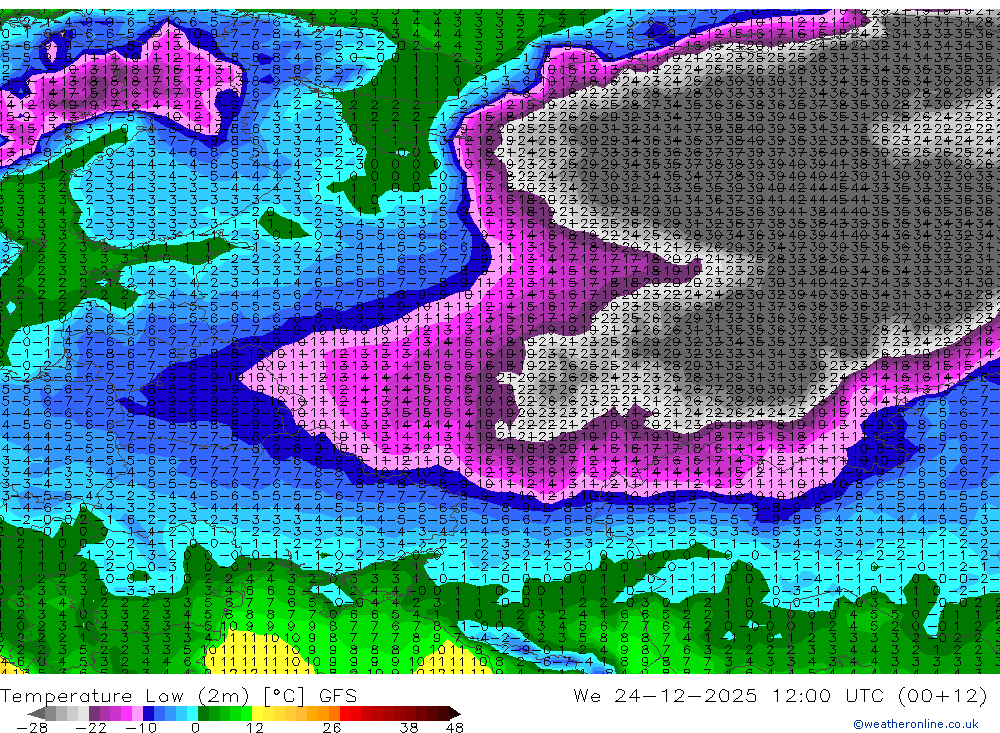
Task: Click the legend label '-10'
Action: click(141, 728)
